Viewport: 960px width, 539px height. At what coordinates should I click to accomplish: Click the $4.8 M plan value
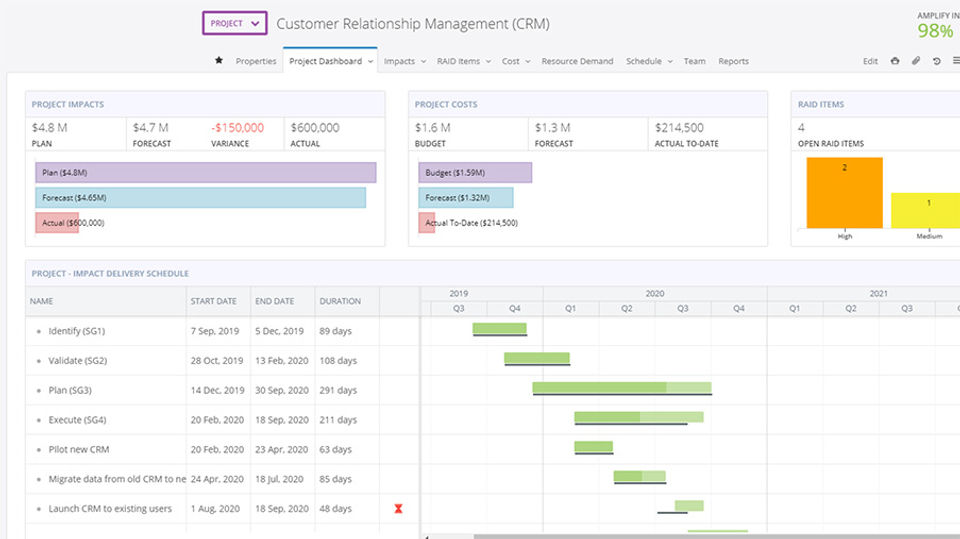50,127
